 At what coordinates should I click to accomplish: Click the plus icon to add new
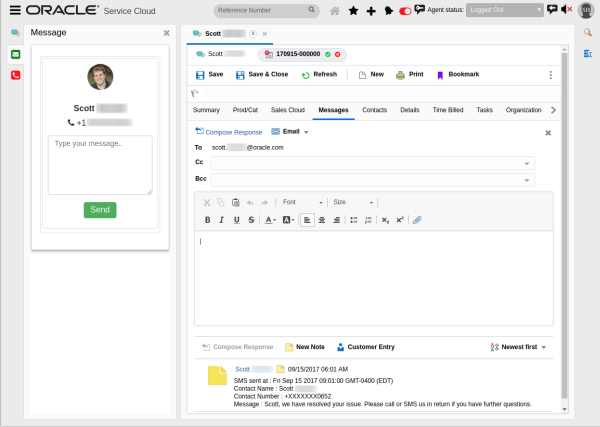pos(371,10)
